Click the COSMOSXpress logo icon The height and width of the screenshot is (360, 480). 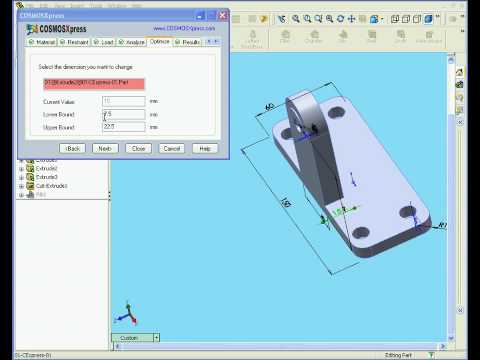pyautogui.click(x=32, y=29)
